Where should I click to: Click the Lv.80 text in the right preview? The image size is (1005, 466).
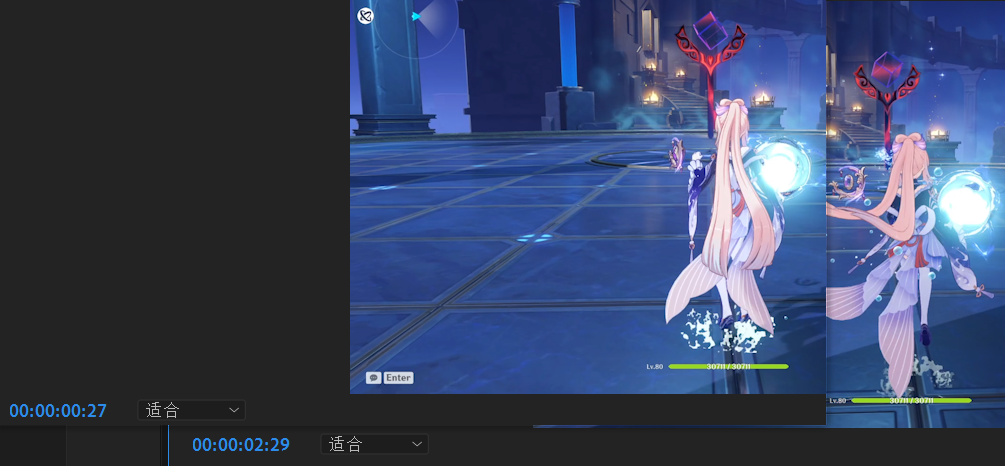pyautogui.click(x=837, y=401)
